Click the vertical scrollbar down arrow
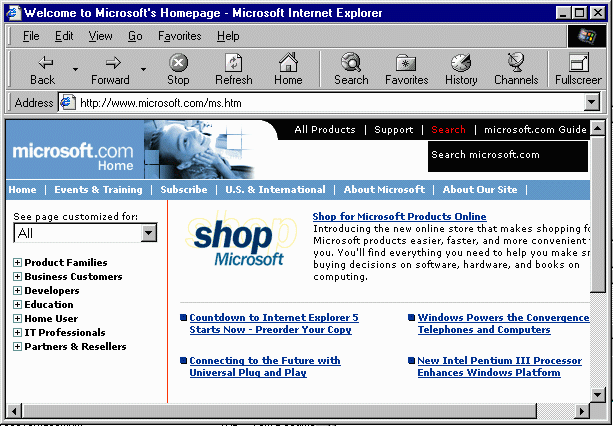Screen dimensions: 613x426 tap(597, 395)
